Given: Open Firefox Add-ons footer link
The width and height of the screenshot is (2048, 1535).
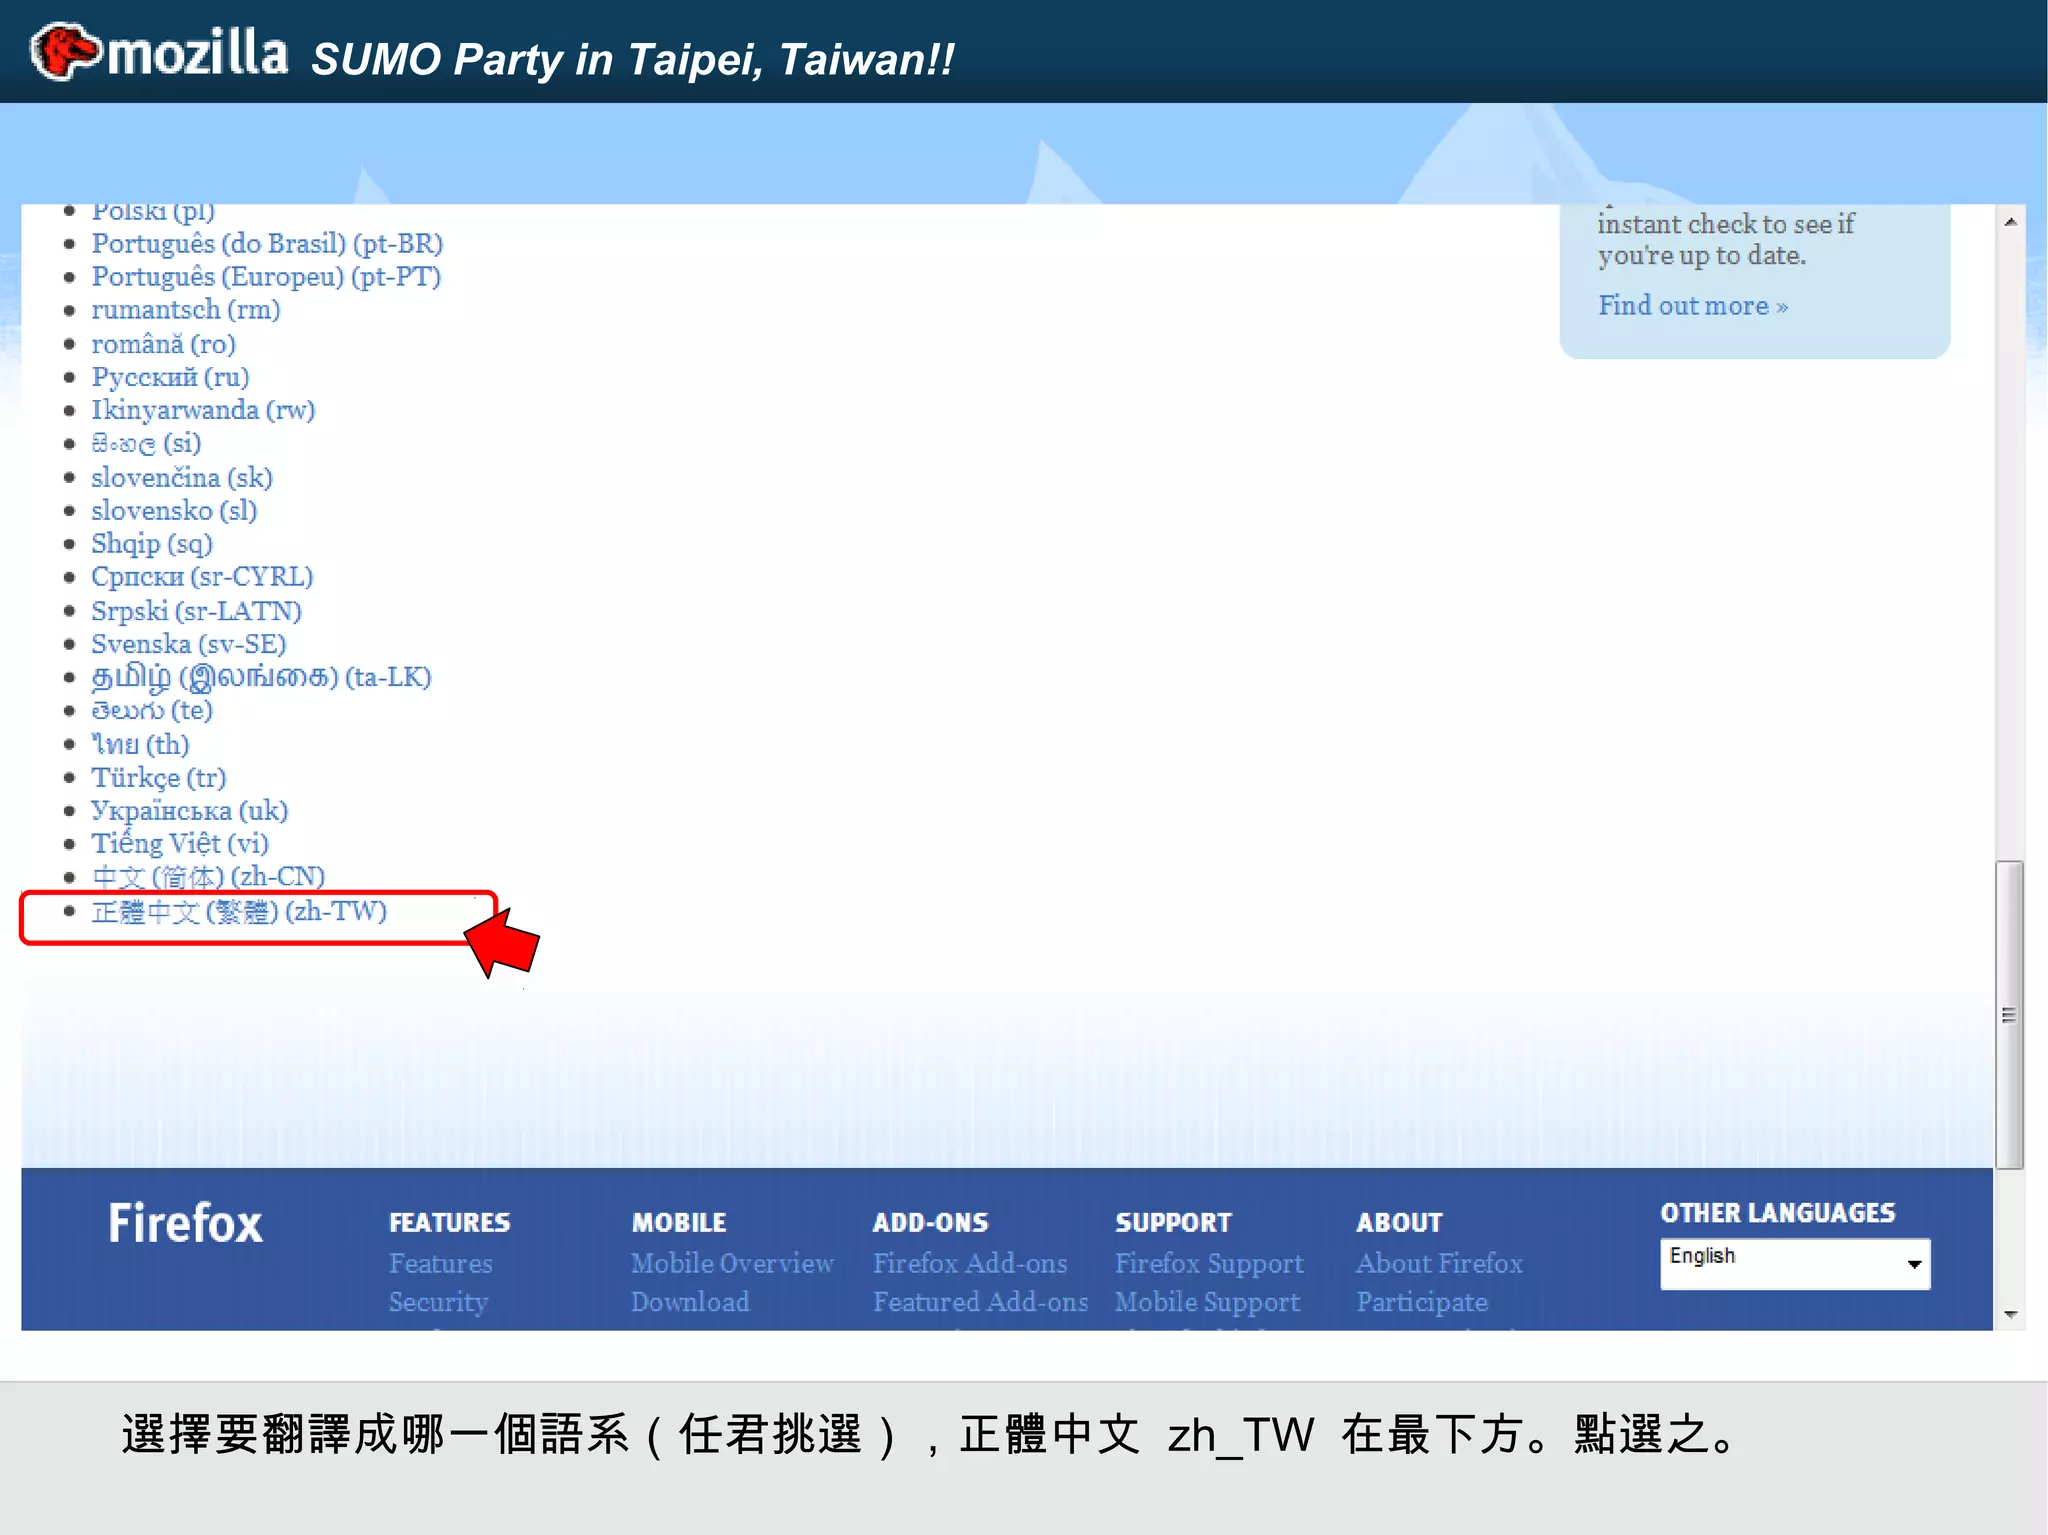Looking at the screenshot, I should click(x=970, y=1263).
